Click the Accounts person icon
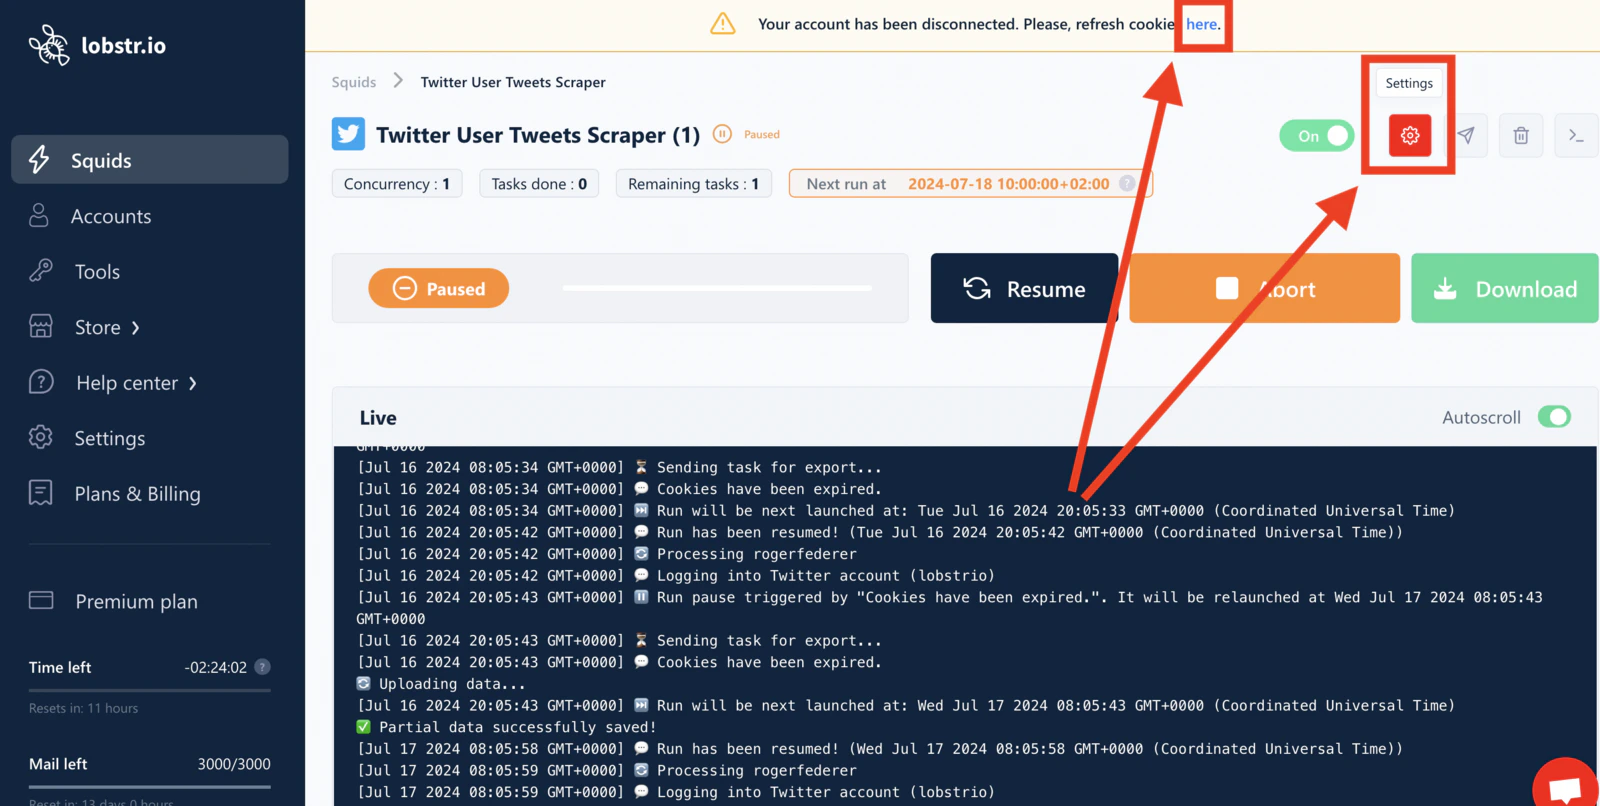The width and height of the screenshot is (1600, 806). (39, 215)
